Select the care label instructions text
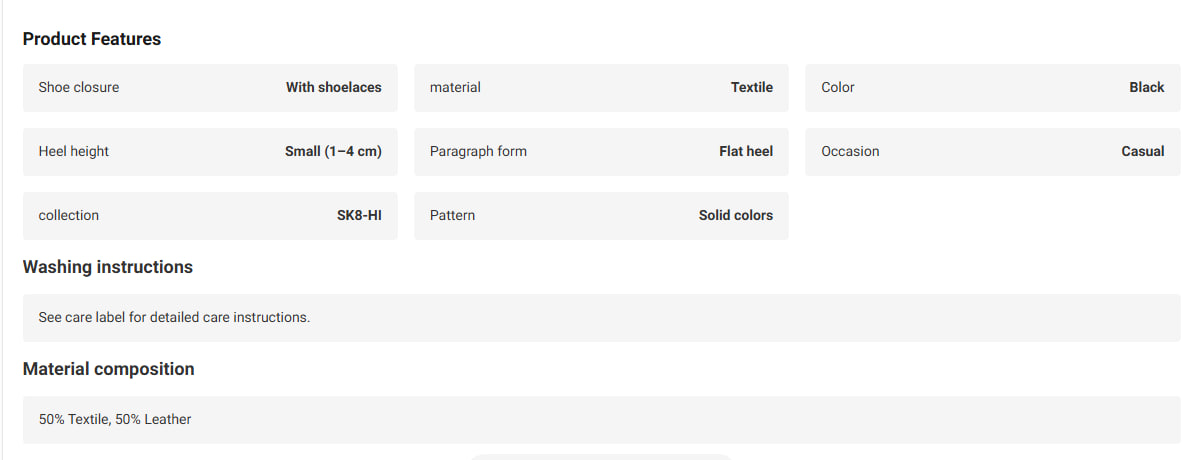This screenshot has height=460, width=1199. pyautogui.click(x=174, y=317)
